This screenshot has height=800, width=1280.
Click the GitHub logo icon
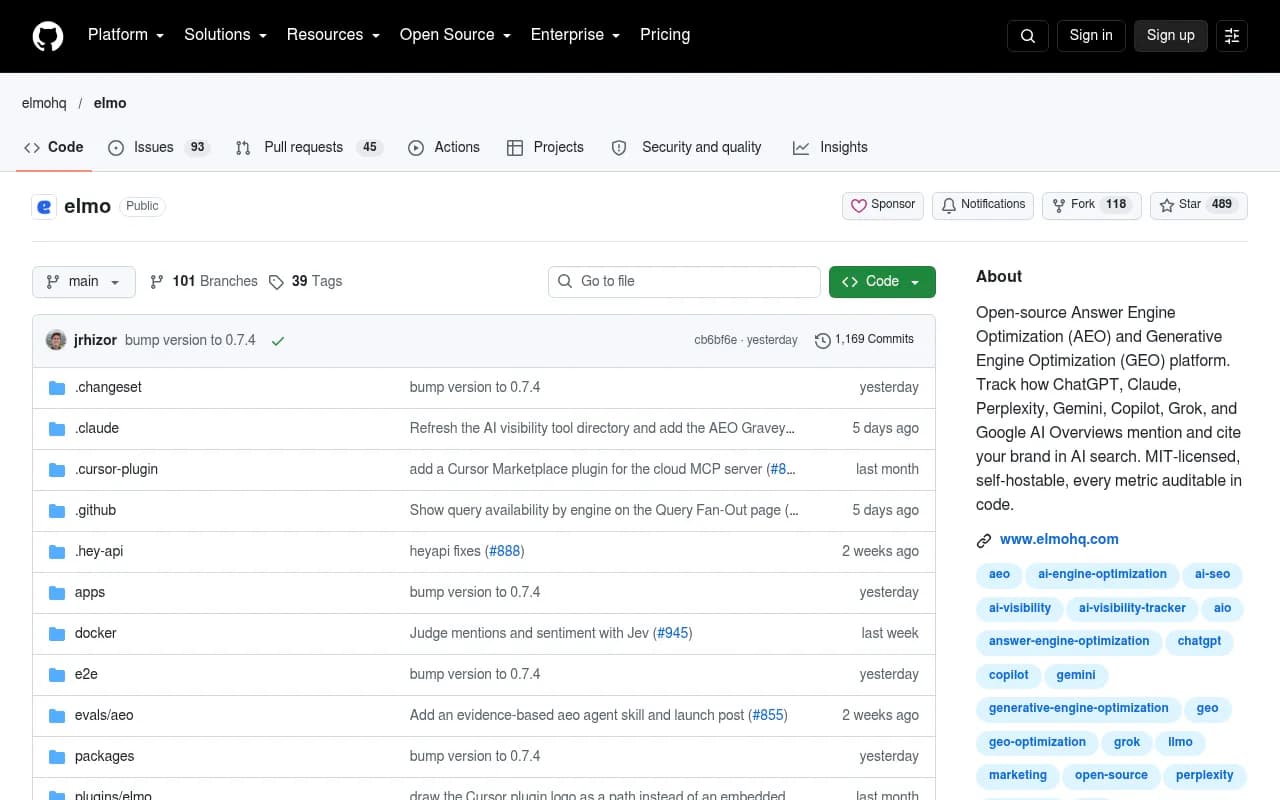point(48,36)
